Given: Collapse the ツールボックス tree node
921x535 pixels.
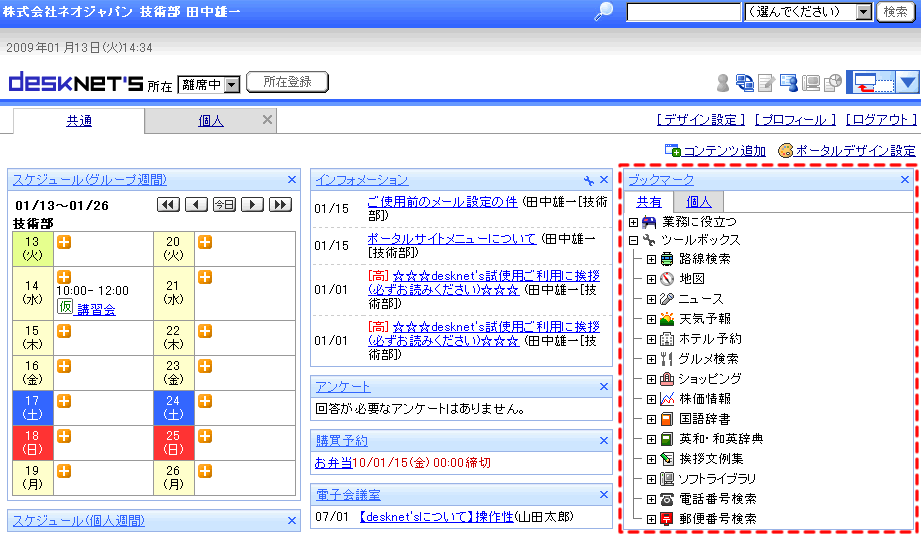Looking at the screenshot, I should pyautogui.click(x=634, y=240).
